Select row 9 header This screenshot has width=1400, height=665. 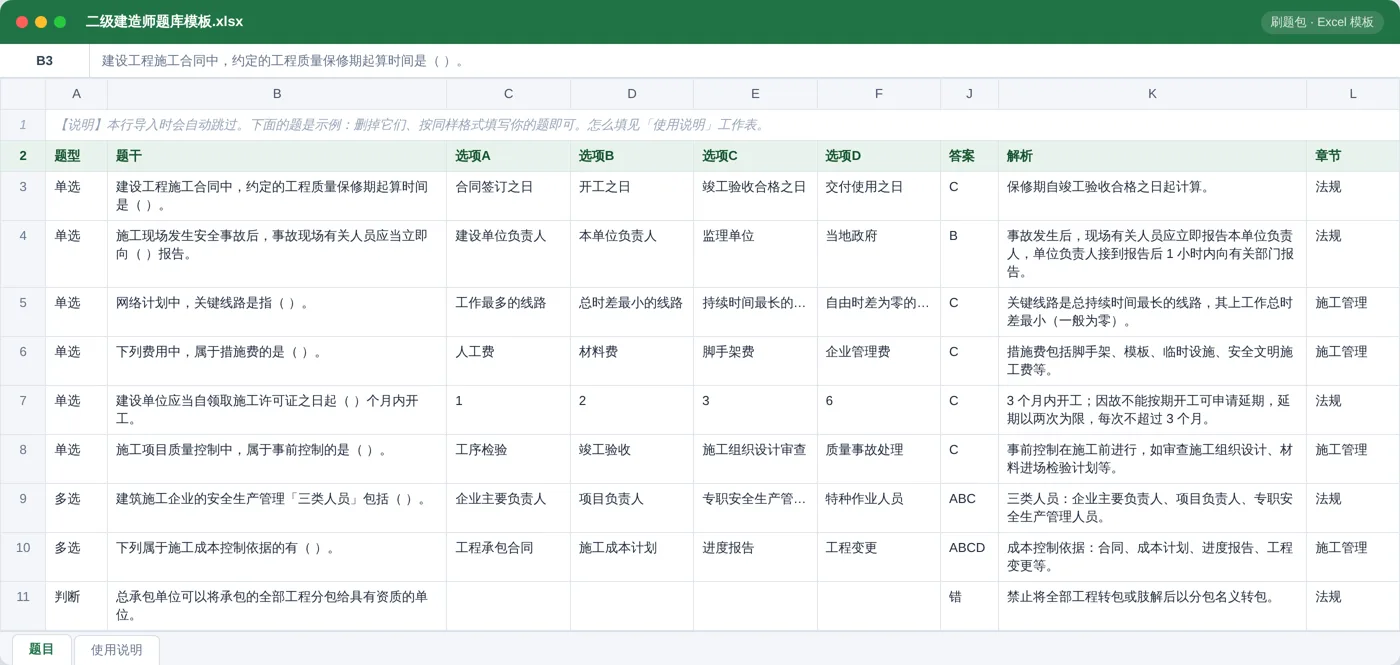[23, 508]
